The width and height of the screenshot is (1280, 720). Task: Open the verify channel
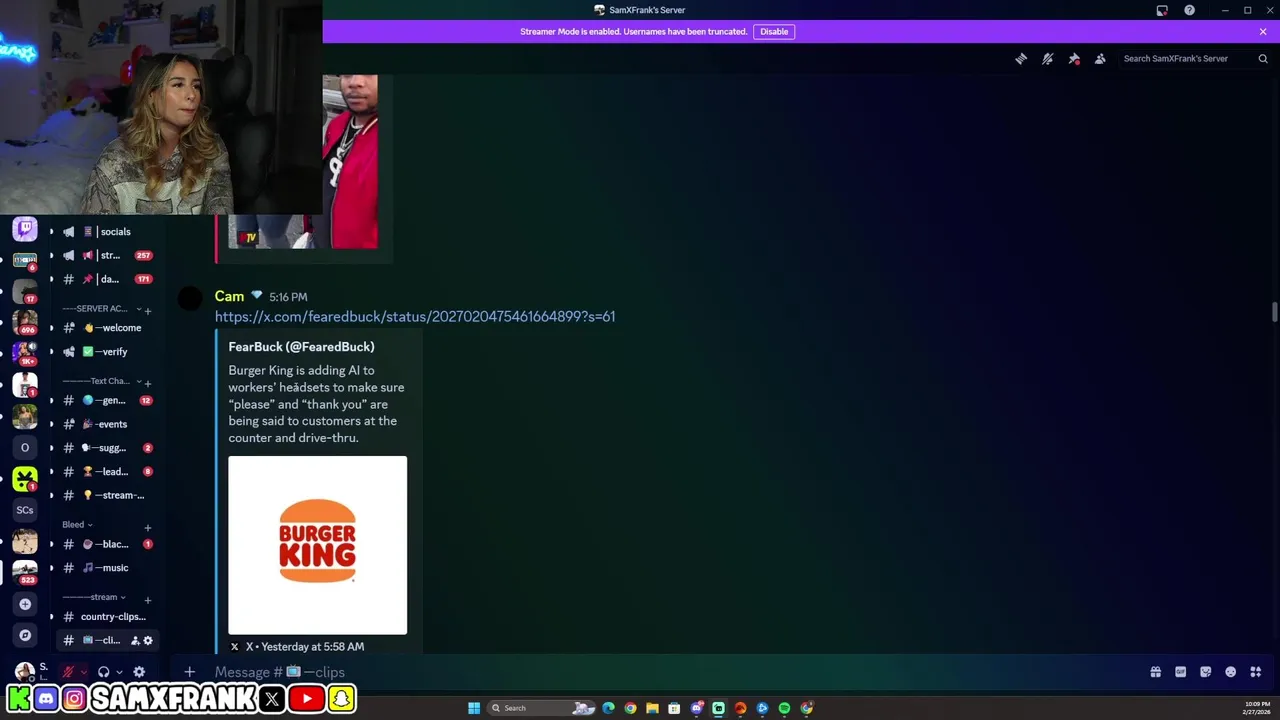(106, 352)
